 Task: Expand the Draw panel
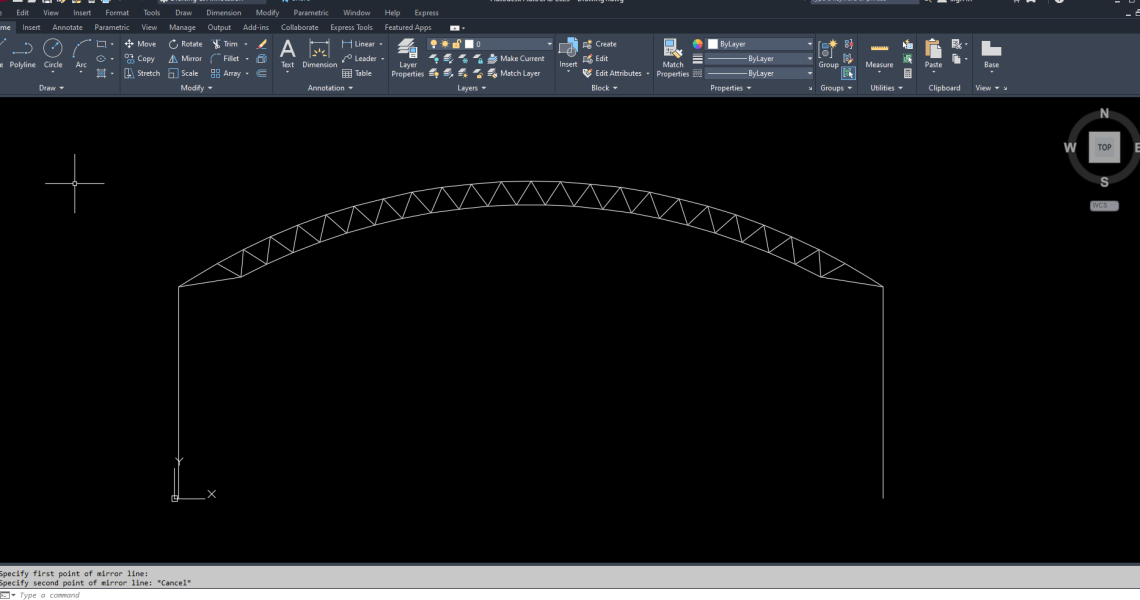point(52,88)
